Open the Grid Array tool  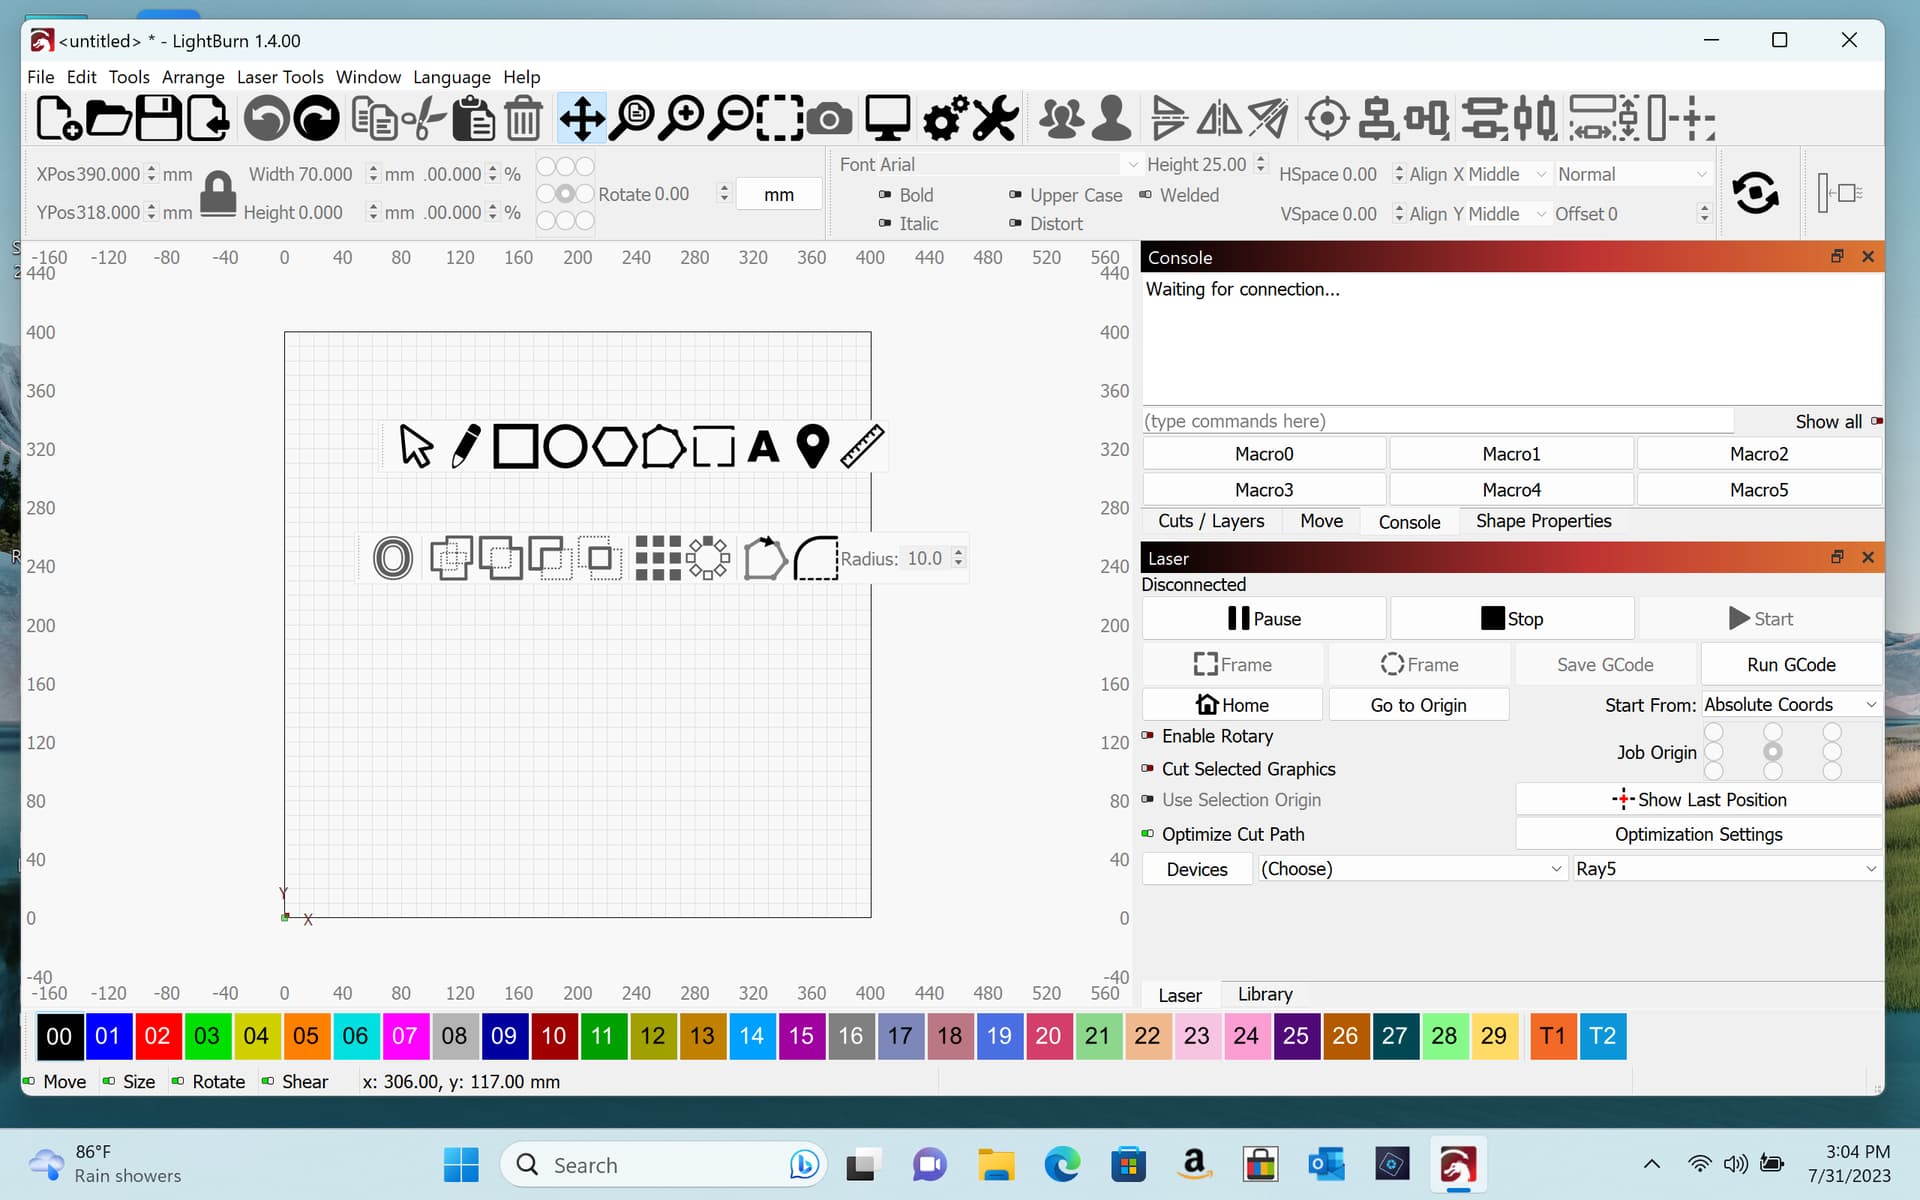(657, 558)
